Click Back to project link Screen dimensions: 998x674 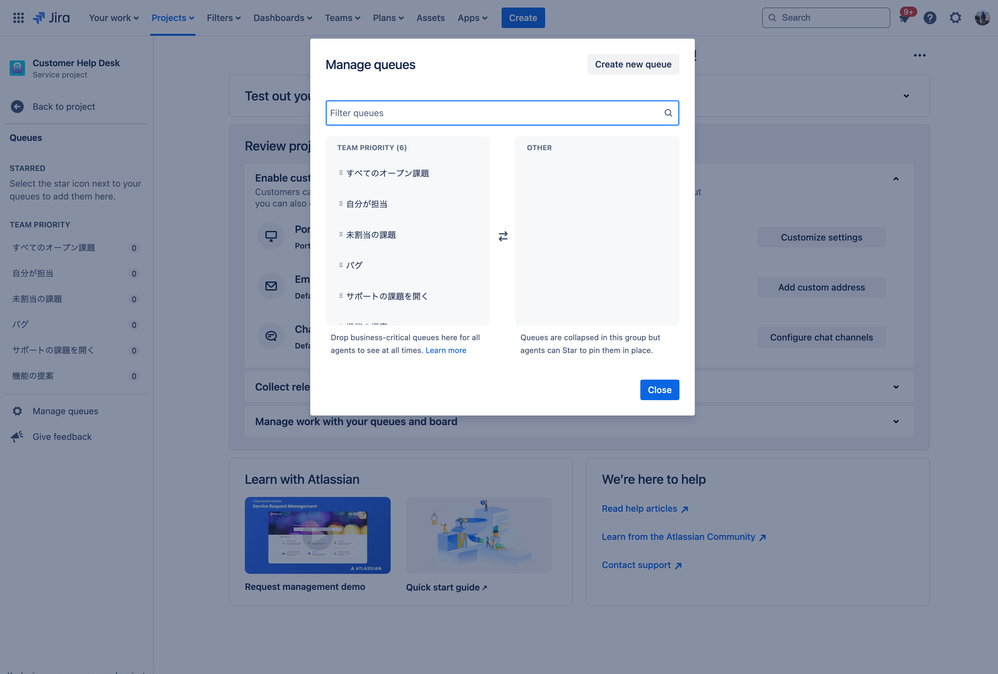pos(64,106)
